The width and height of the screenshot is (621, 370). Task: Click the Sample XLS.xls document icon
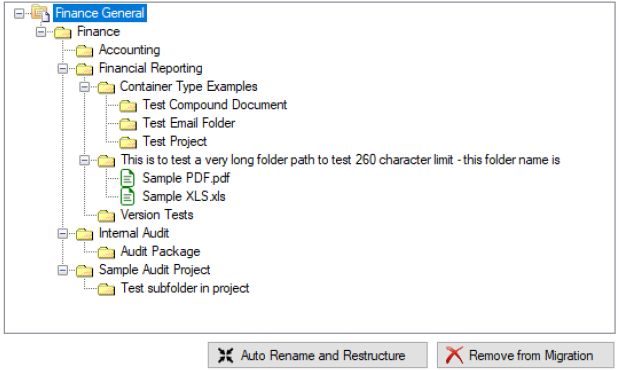pyautogui.click(x=128, y=196)
